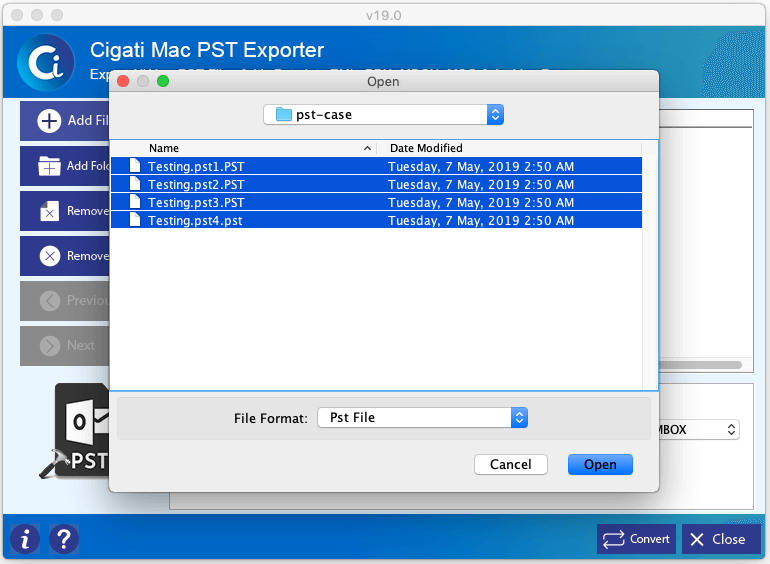Click the Remove file icon
The height and width of the screenshot is (564, 770).
click(x=49, y=211)
